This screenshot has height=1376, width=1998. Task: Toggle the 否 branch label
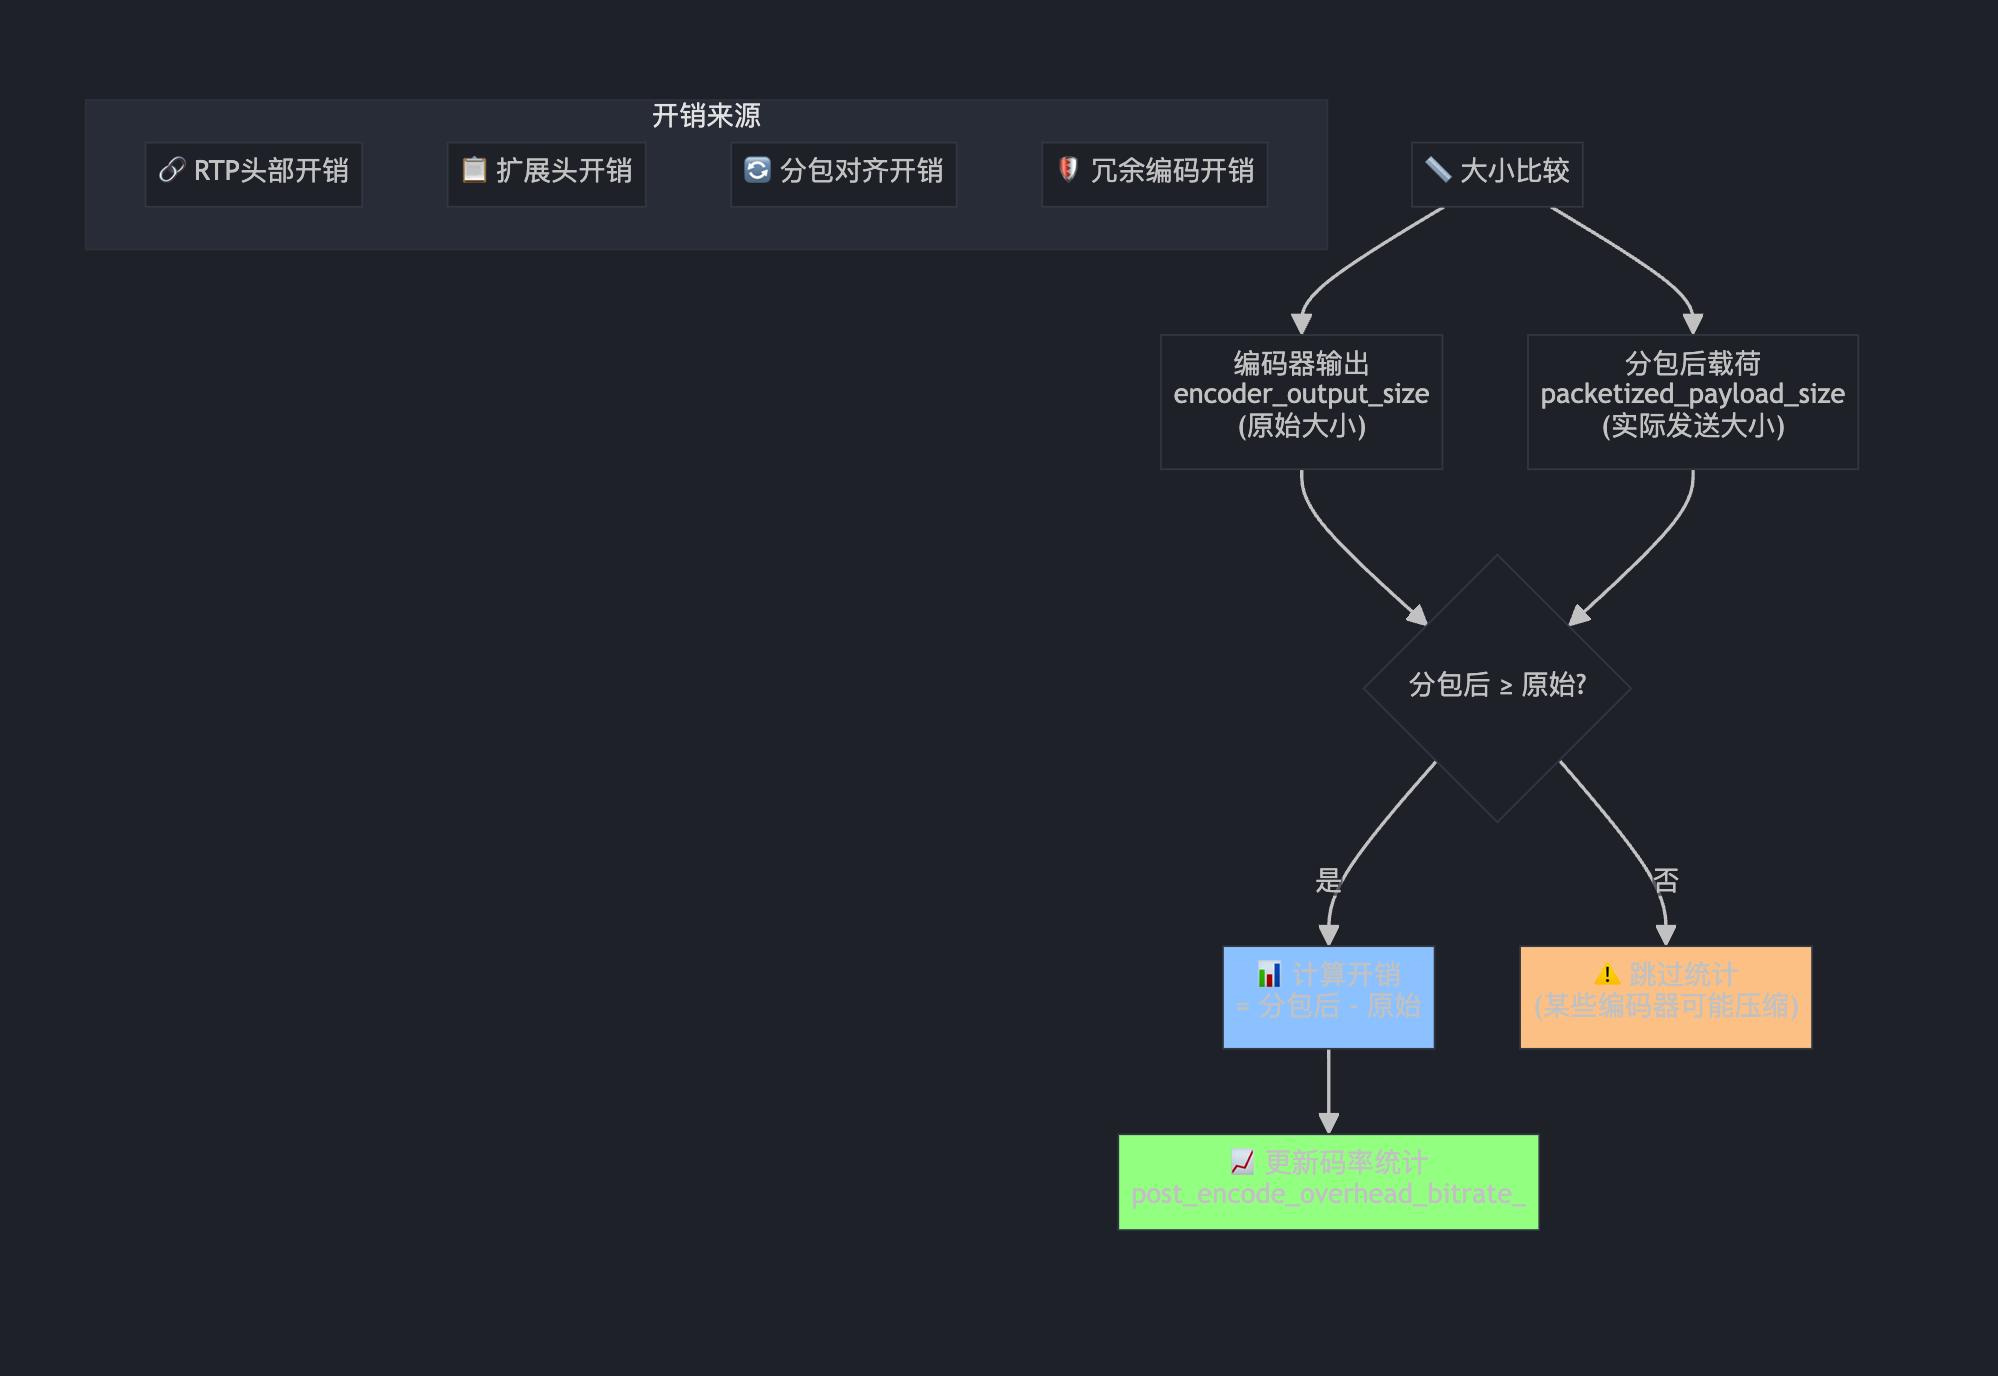point(1666,880)
